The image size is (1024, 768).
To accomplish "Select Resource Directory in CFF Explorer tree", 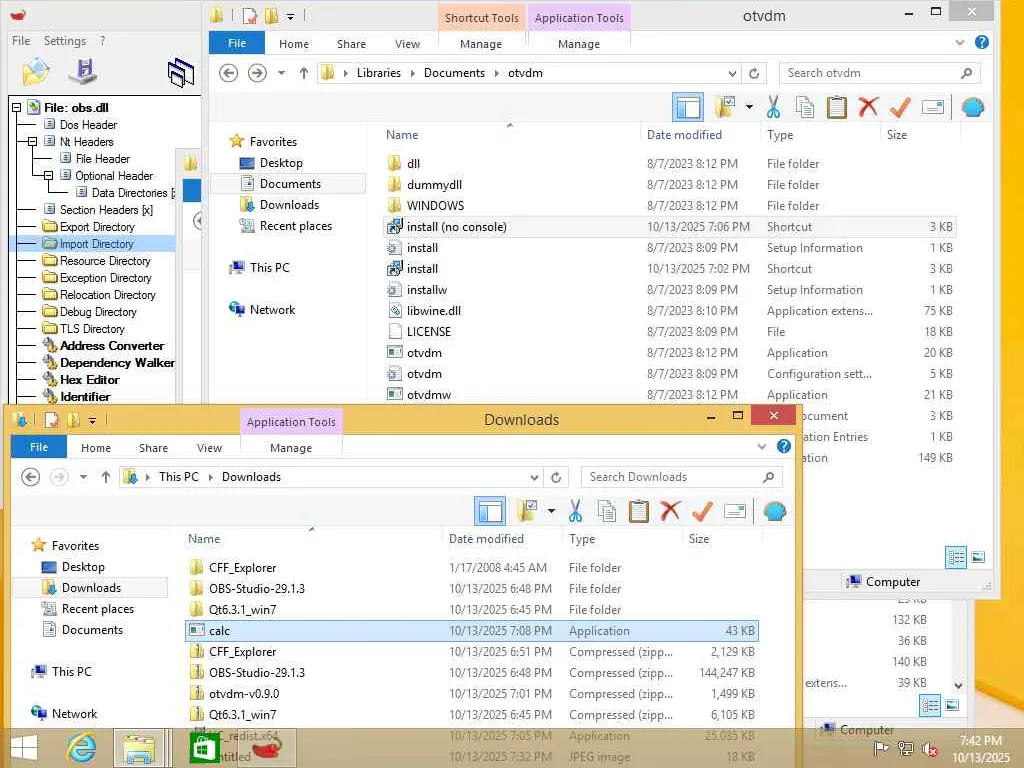I will 105,261.
